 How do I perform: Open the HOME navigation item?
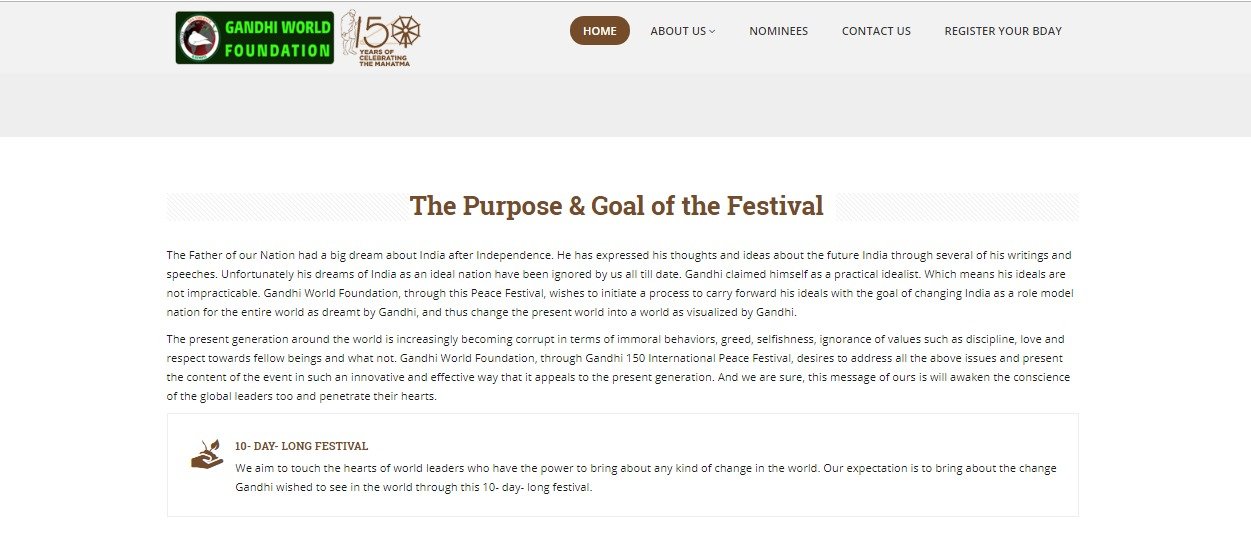(x=600, y=31)
